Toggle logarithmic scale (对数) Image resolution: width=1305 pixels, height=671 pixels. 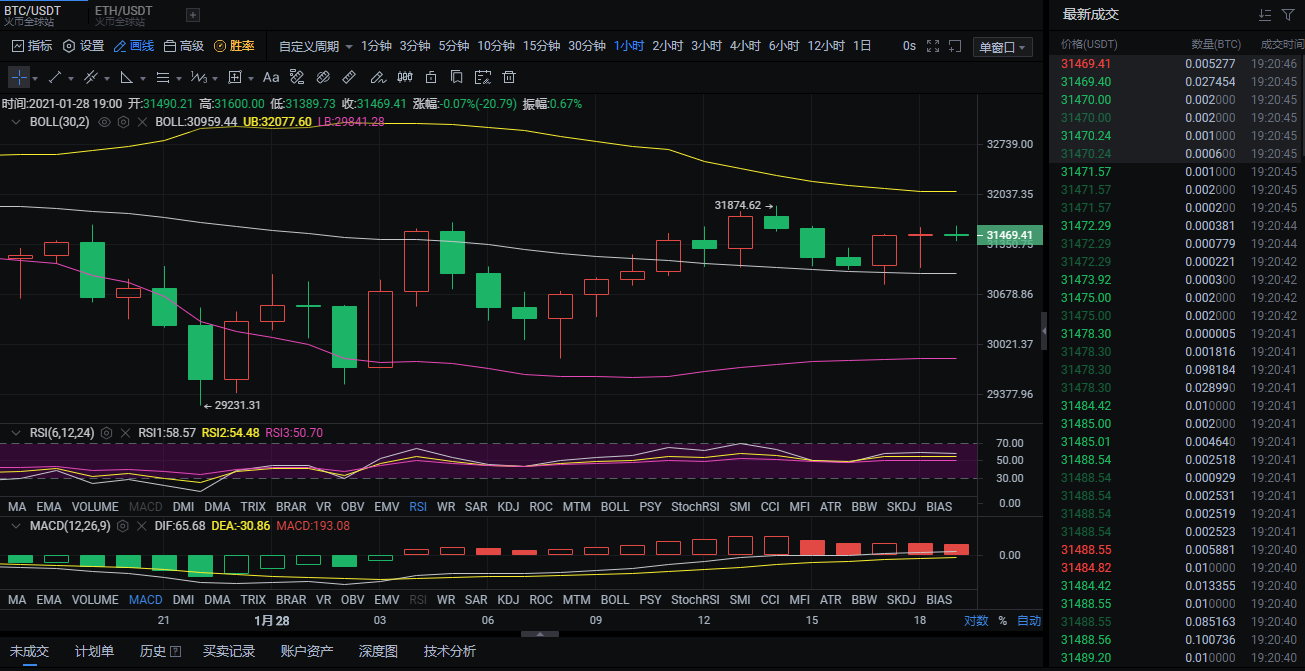pos(976,620)
